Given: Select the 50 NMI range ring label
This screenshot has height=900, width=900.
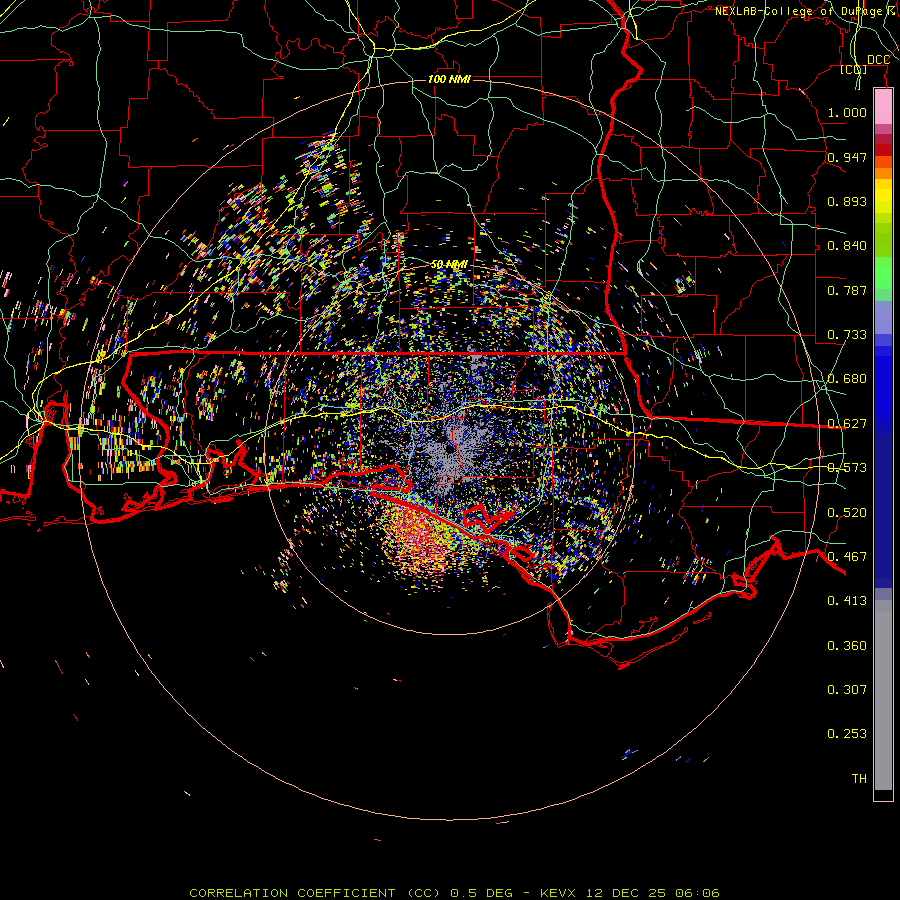Looking at the screenshot, I should 449,265.
